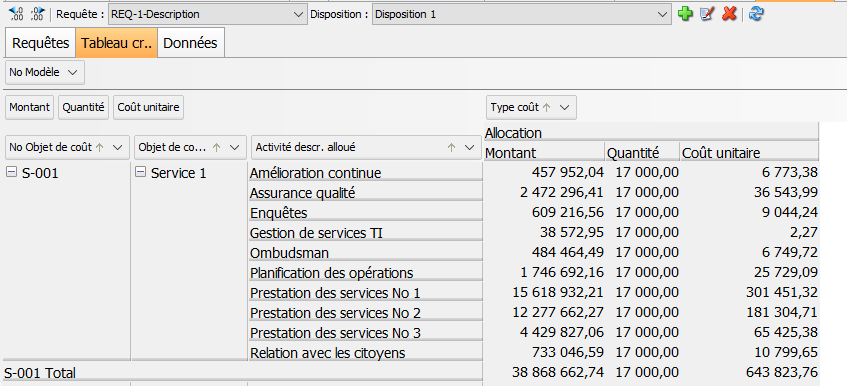Click the Quantité column header
Image resolution: width=847 pixels, height=386 pixels.
pos(642,153)
